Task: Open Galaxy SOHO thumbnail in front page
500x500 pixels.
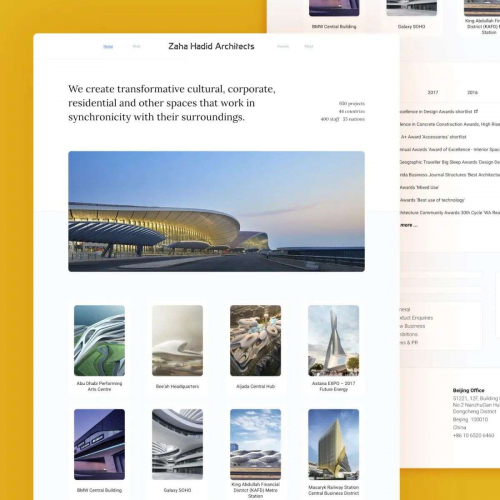Action: (x=177, y=444)
